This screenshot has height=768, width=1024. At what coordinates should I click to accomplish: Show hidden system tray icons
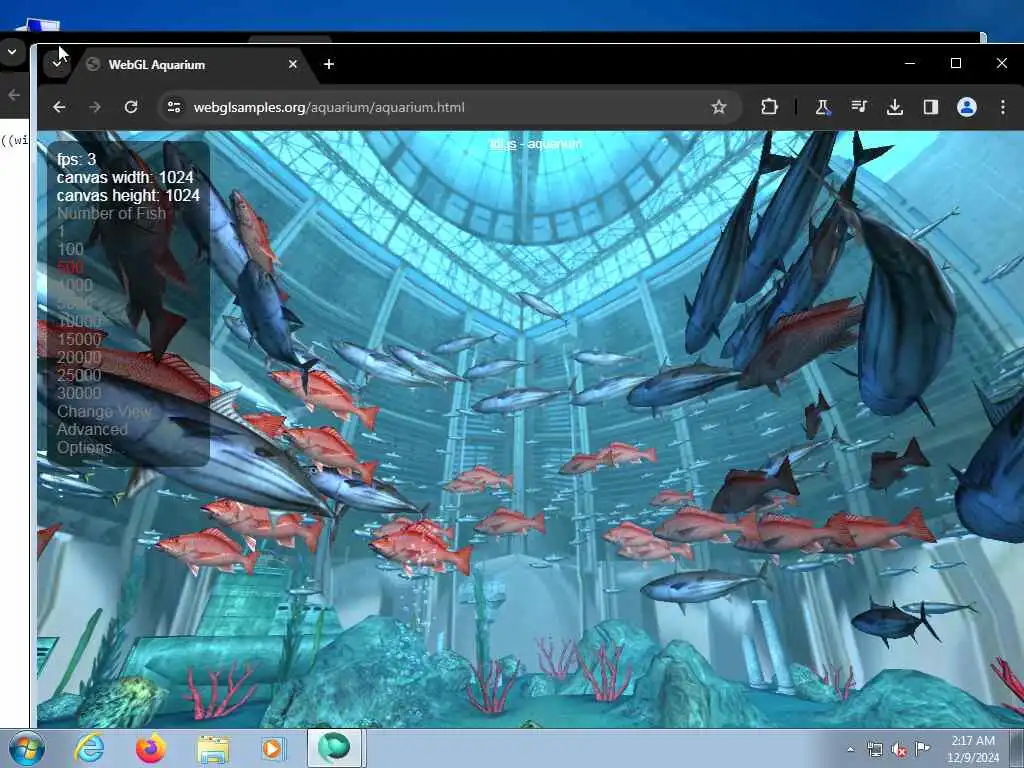tap(850, 749)
